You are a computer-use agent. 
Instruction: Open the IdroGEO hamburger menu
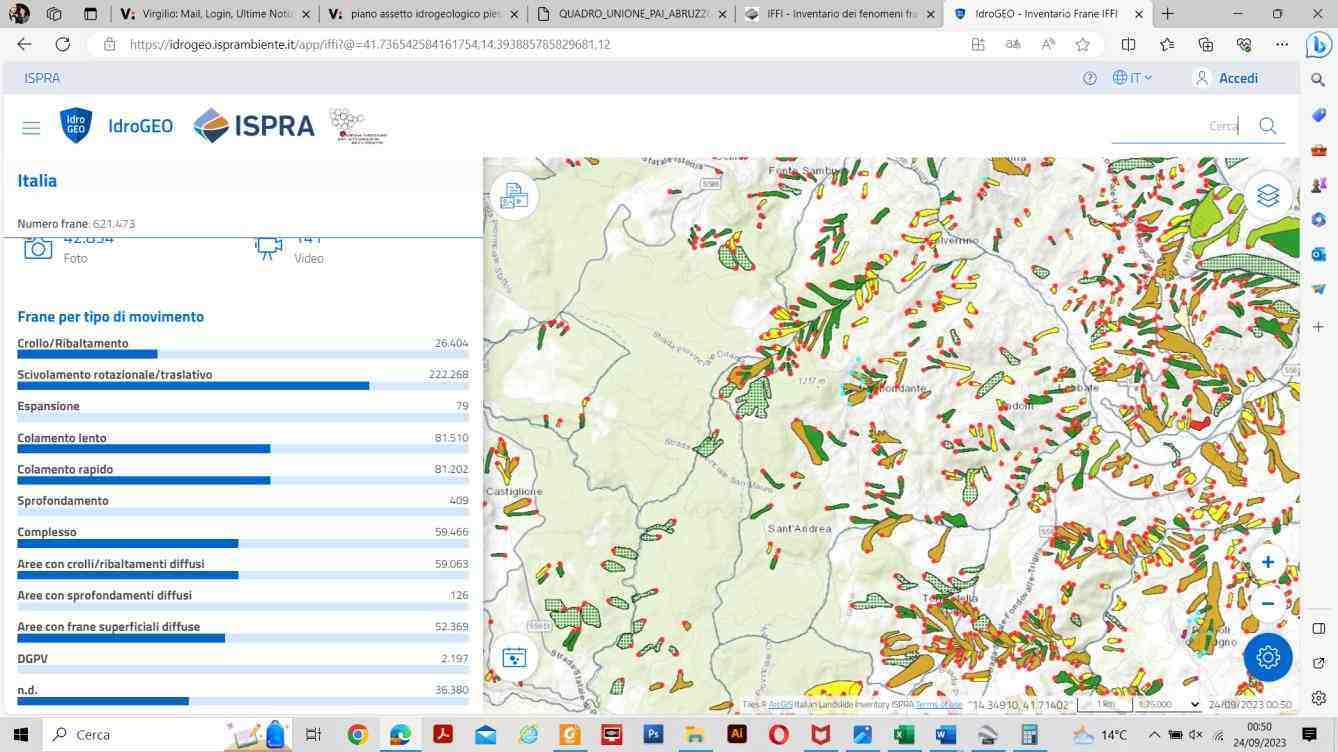pos(31,127)
